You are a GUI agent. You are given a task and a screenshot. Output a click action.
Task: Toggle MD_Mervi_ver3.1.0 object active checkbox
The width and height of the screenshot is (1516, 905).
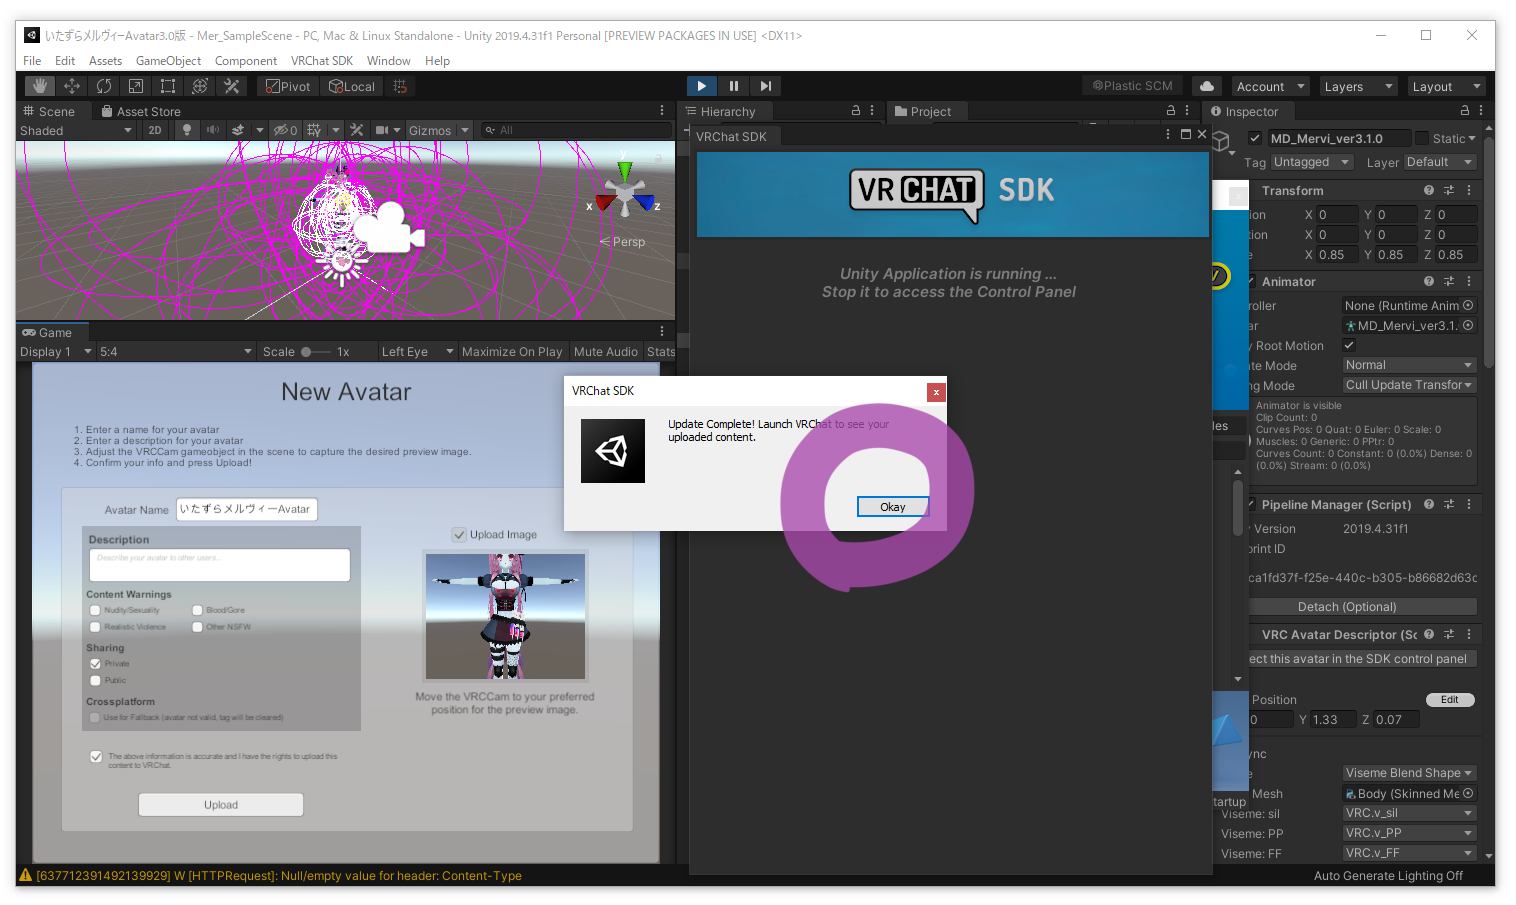point(1255,138)
